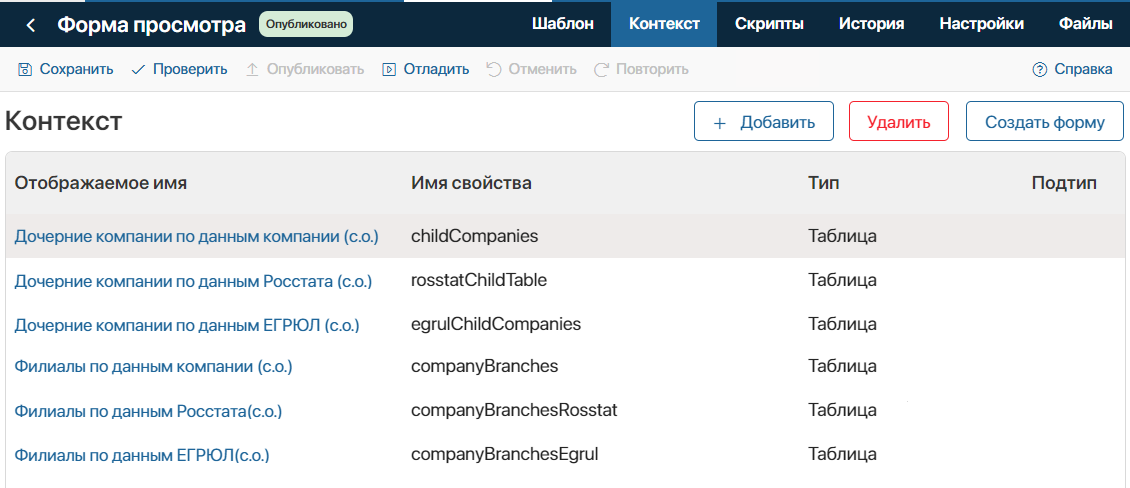Click the Повторить redo arrow icon
Screen dimensions: 1130x488
coord(601,70)
